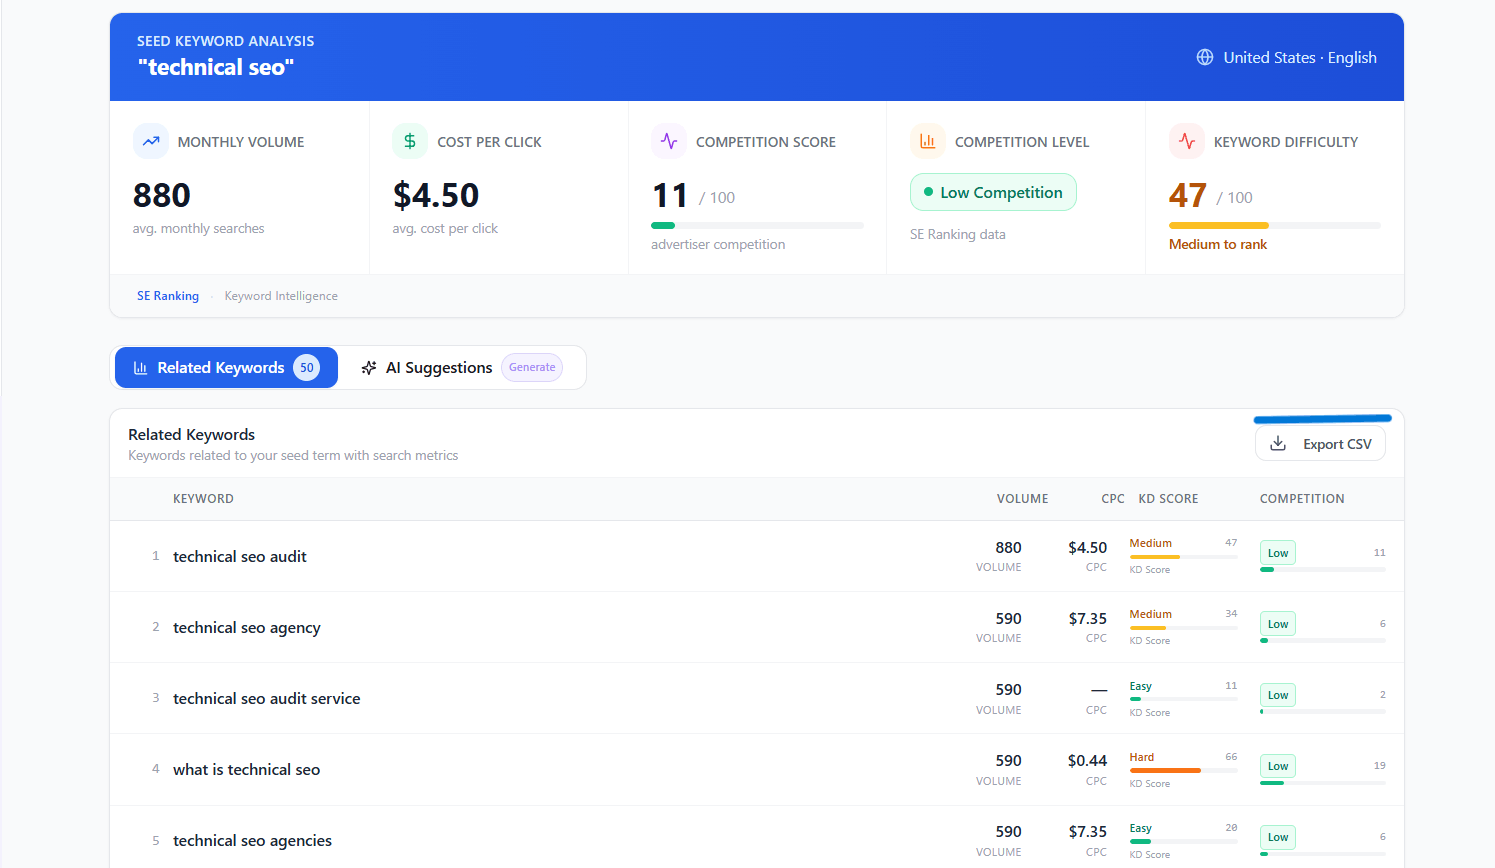Toggle the Low Competition pill badge
Viewport: 1495px width, 868px height.
pyautogui.click(x=993, y=191)
